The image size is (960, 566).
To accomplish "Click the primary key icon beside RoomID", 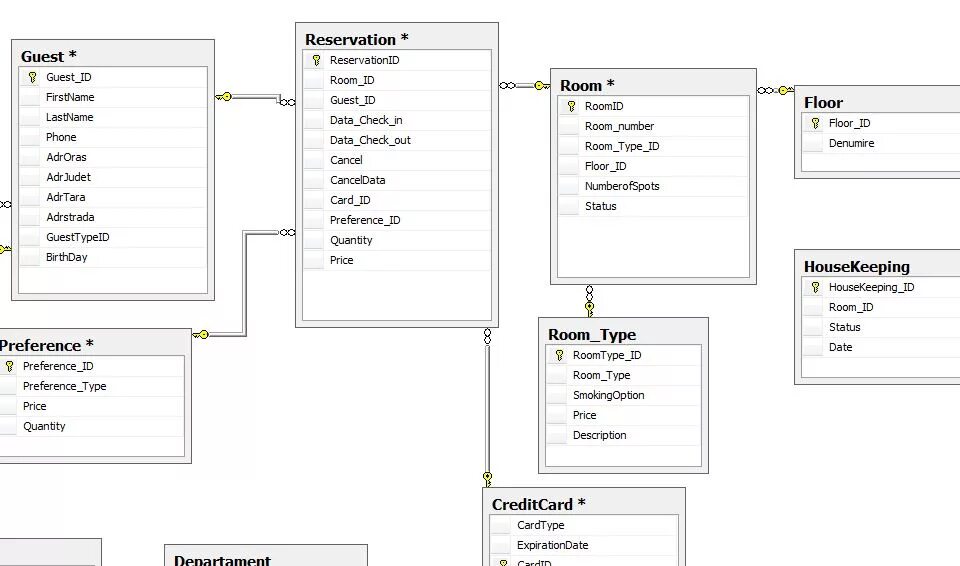I will [571, 106].
